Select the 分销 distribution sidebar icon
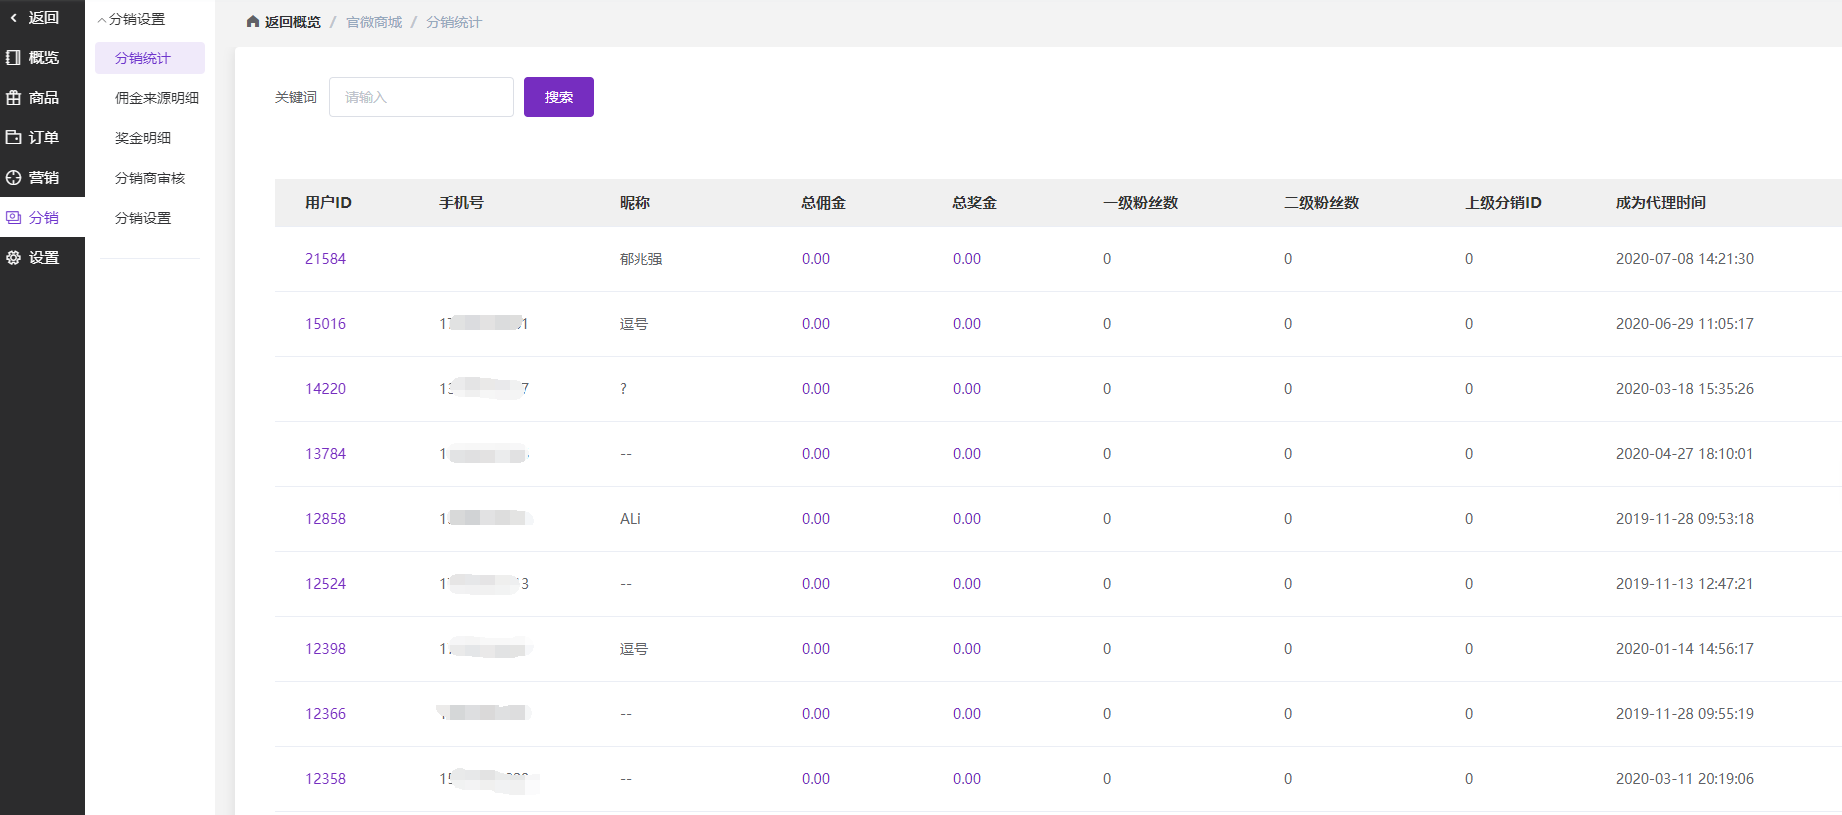This screenshot has height=815, width=1842. pyautogui.click(x=13, y=218)
